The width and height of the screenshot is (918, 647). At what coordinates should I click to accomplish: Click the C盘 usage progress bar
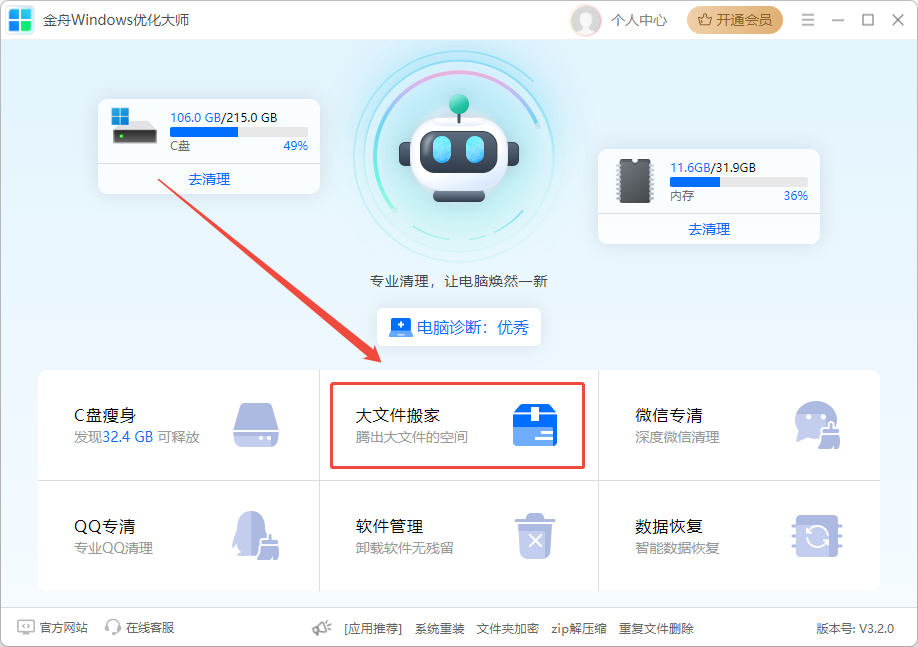(x=239, y=132)
